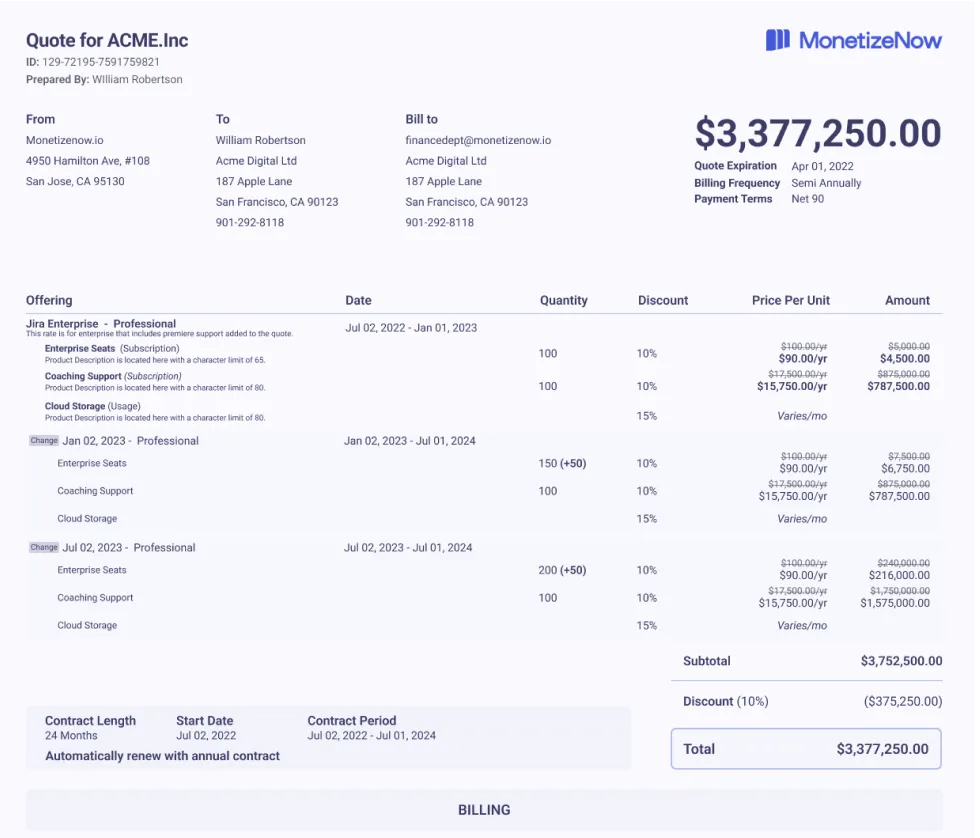Image resolution: width=980 pixels, height=838 pixels.
Task: Click the Discount column header
Action: (662, 300)
